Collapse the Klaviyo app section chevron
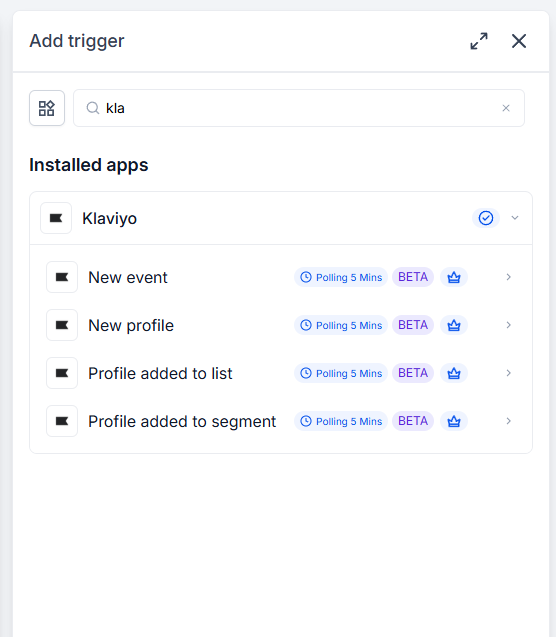This screenshot has height=637, width=556. pos(515,218)
